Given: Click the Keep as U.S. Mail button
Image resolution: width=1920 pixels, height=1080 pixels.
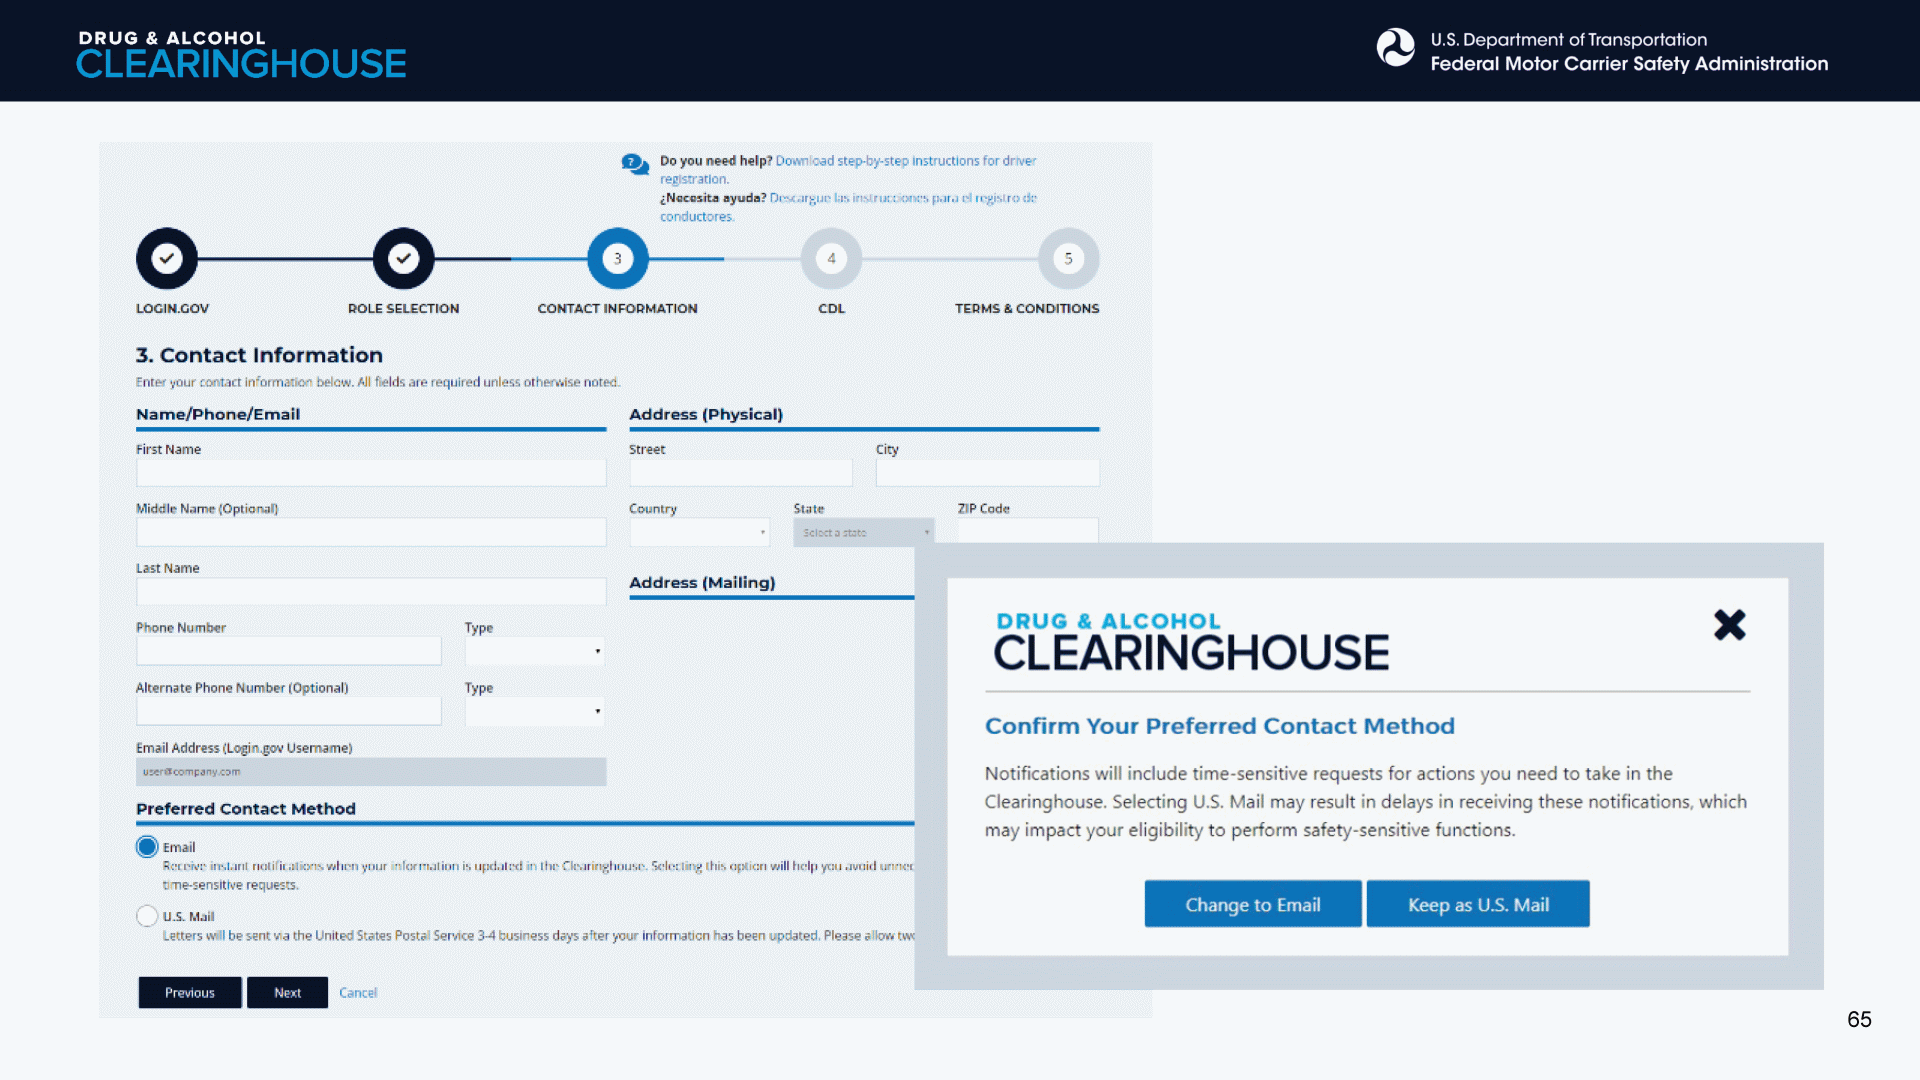Looking at the screenshot, I should pos(1477,904).
